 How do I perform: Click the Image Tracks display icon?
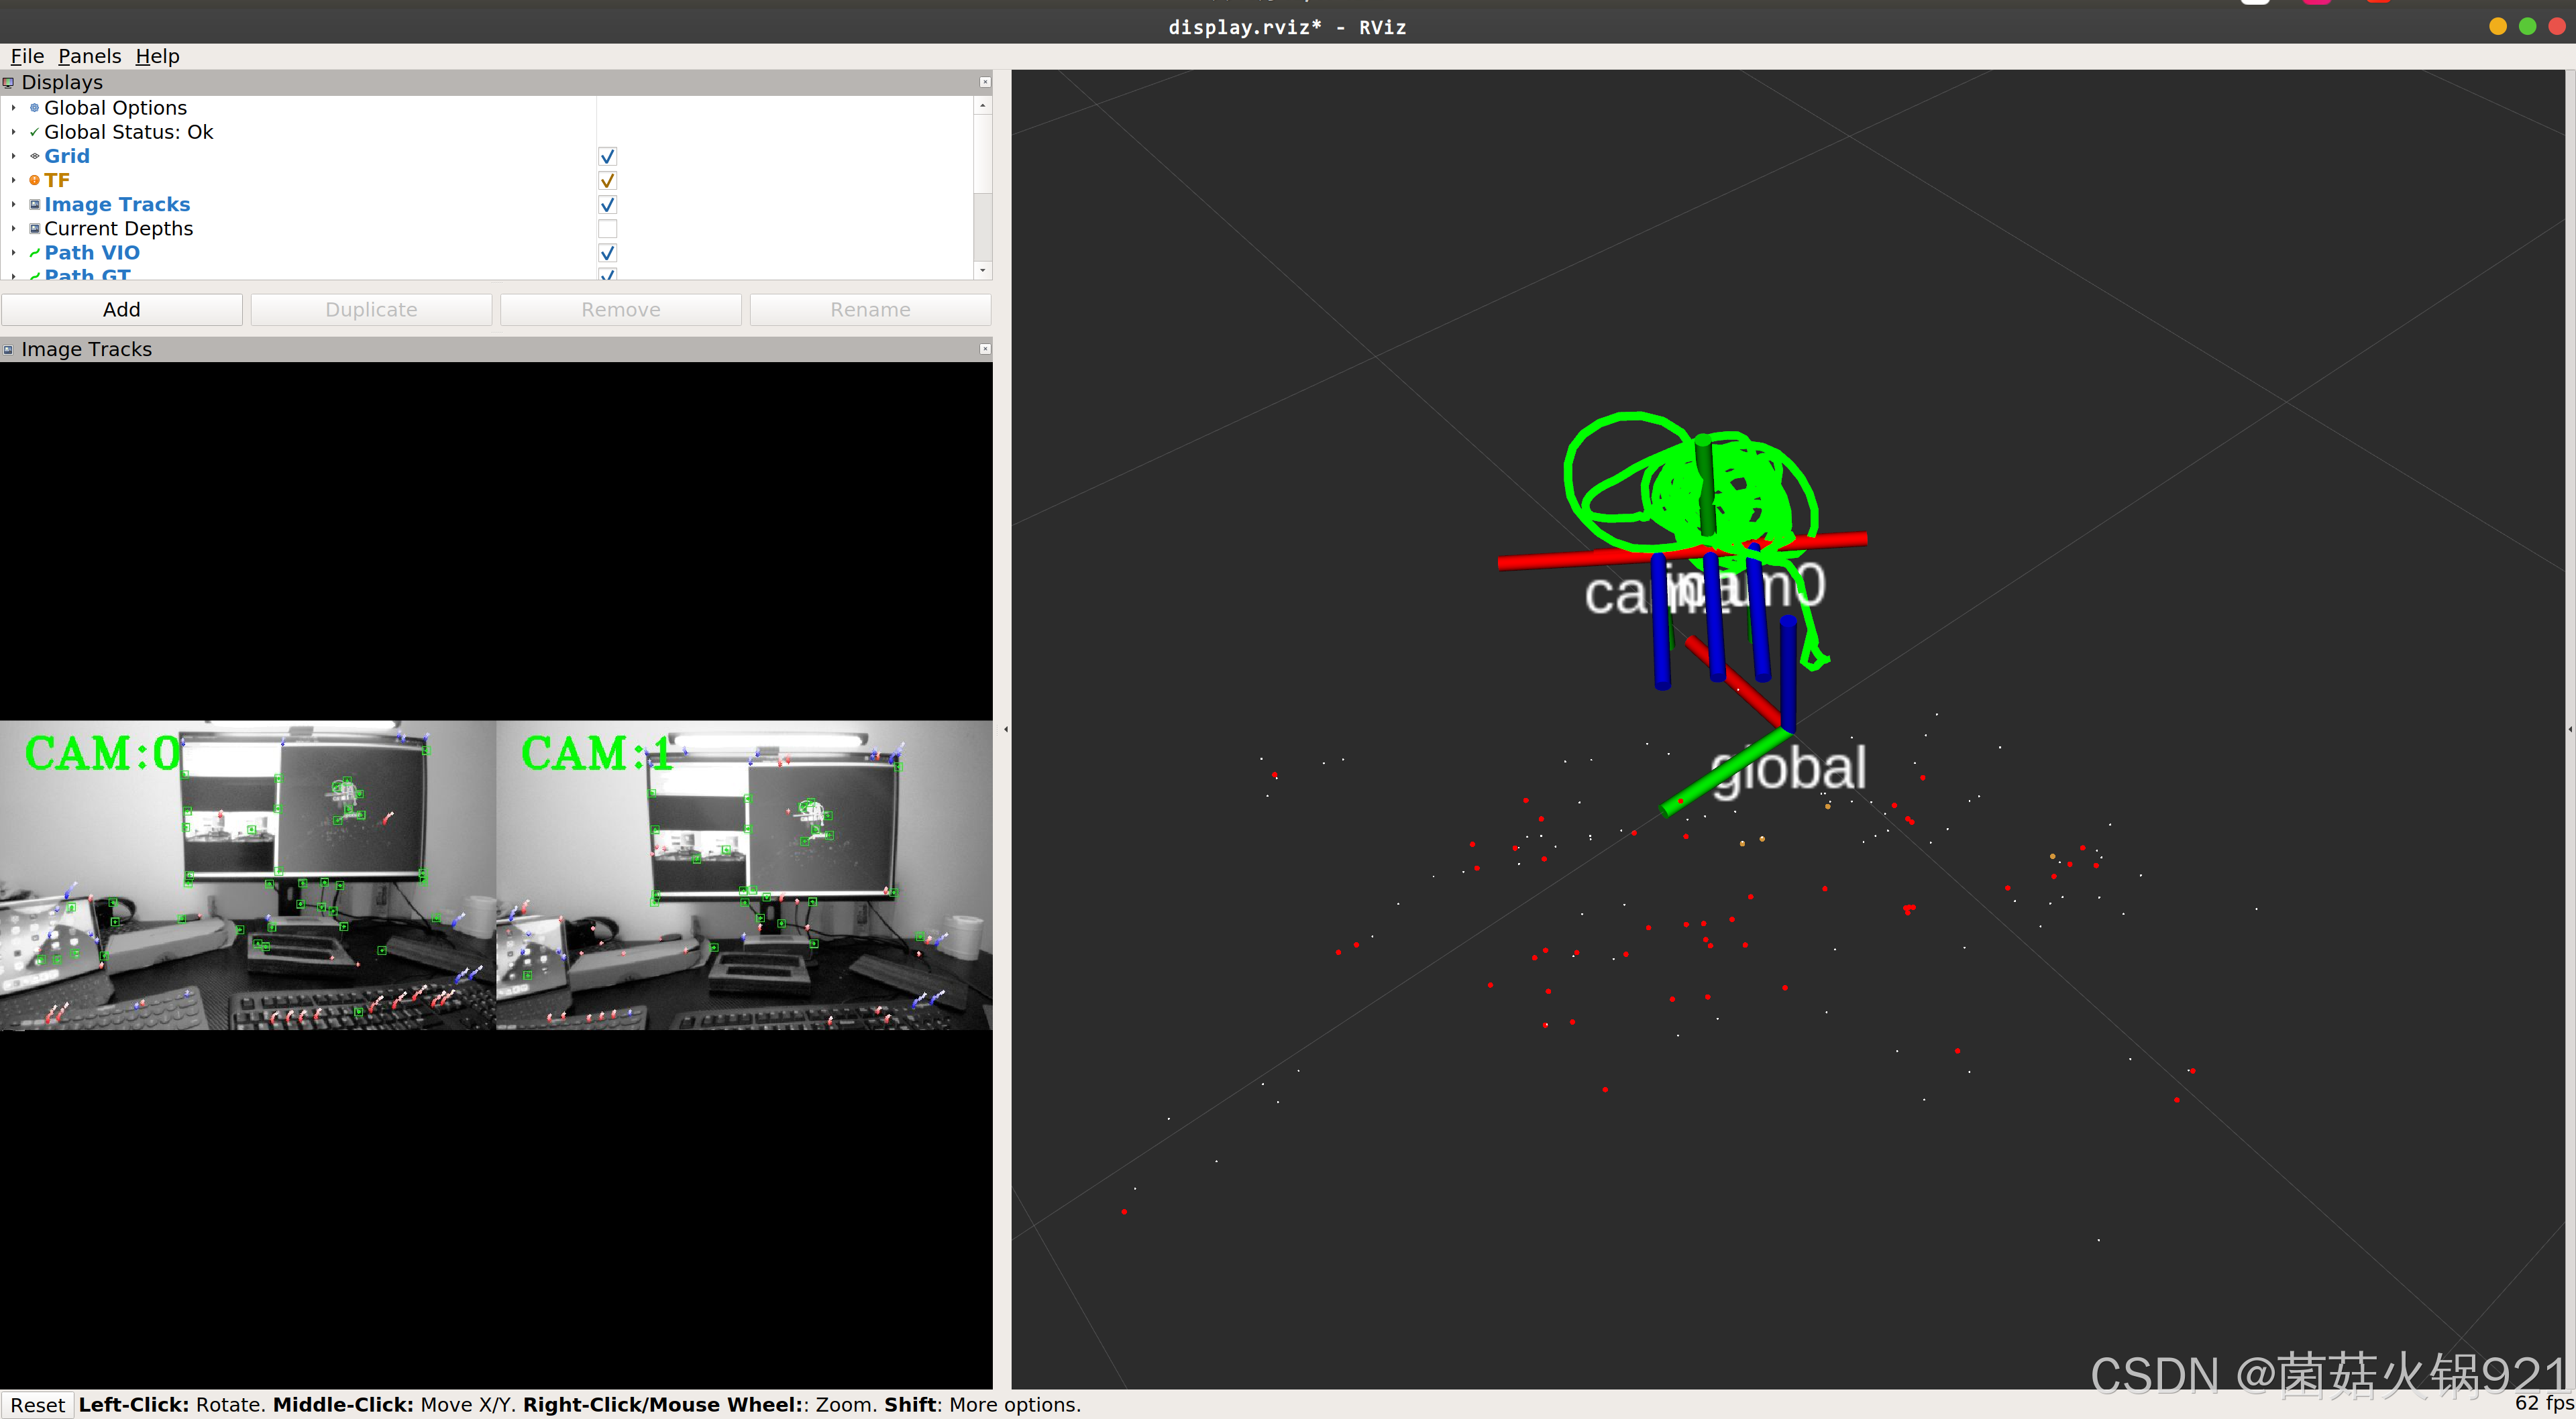coord(35,205)
